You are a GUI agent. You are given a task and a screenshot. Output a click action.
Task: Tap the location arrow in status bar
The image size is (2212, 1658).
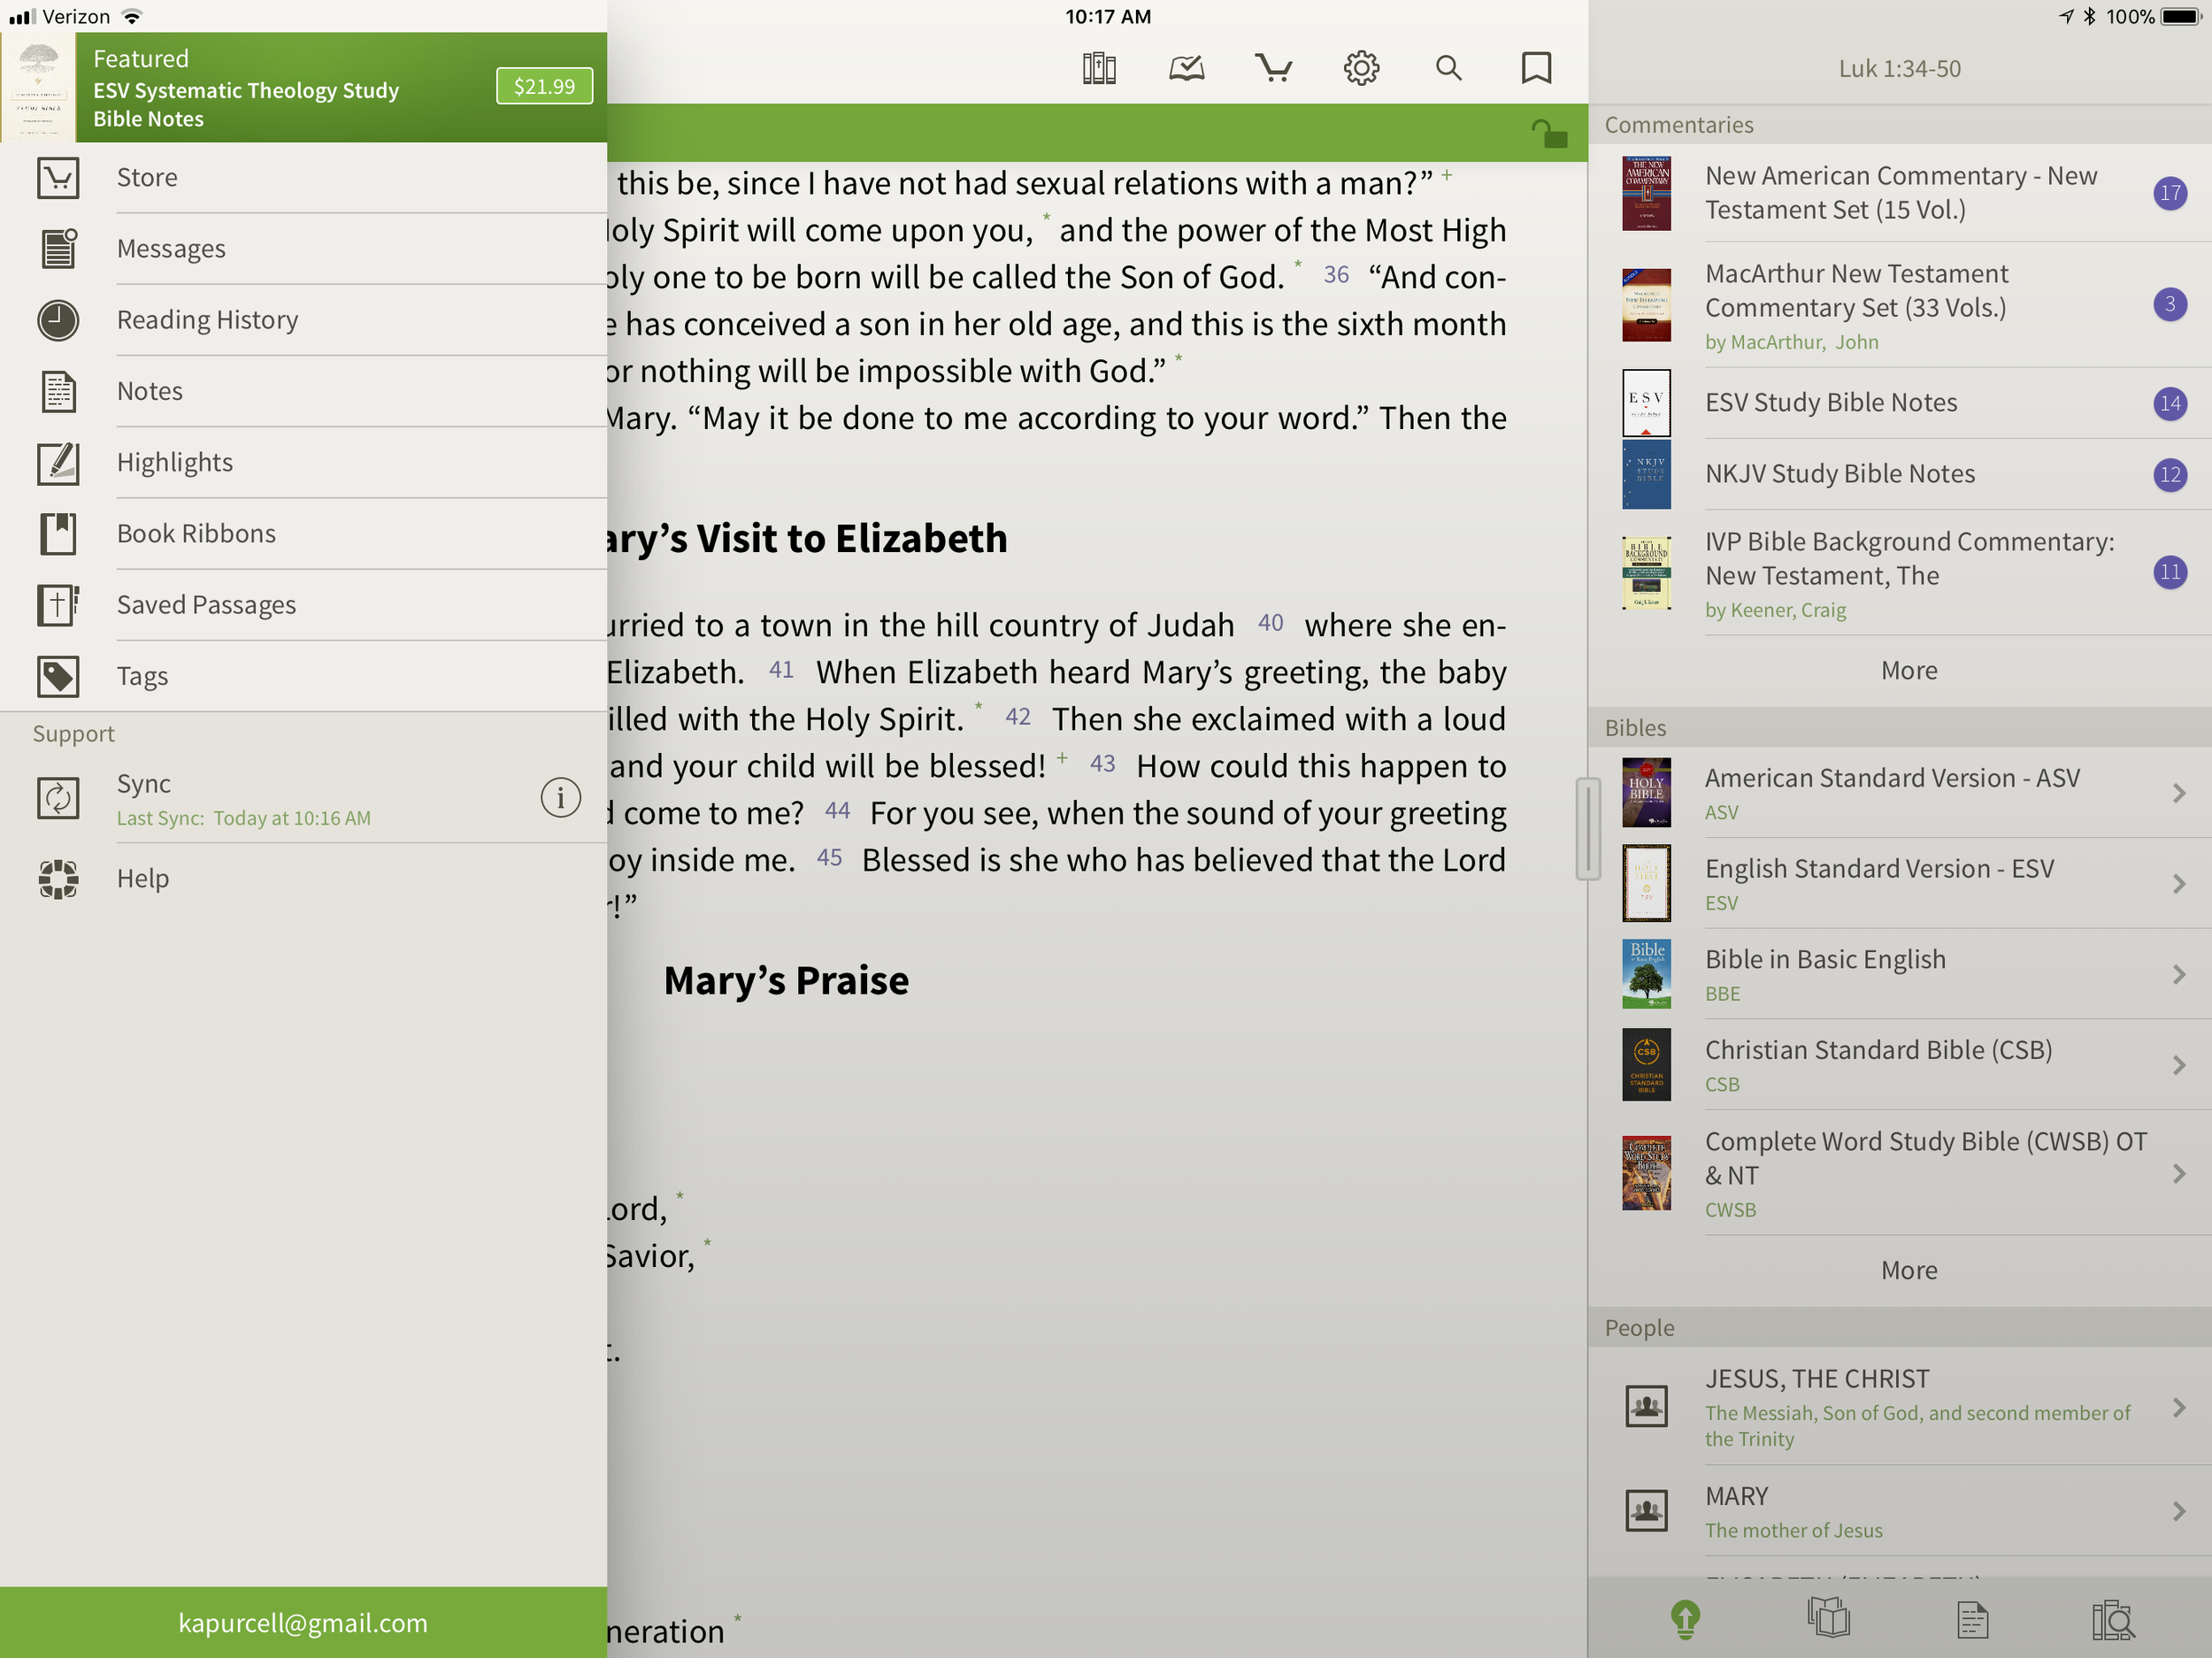point(2065,17)
